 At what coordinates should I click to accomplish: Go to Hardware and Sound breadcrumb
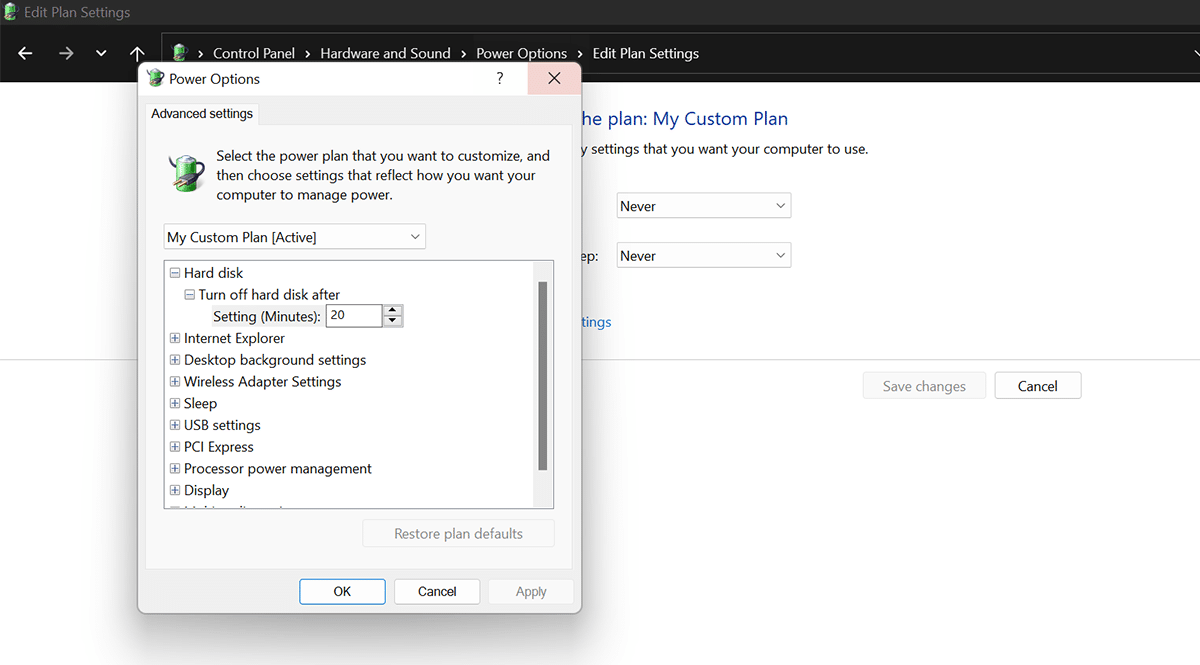385,53
